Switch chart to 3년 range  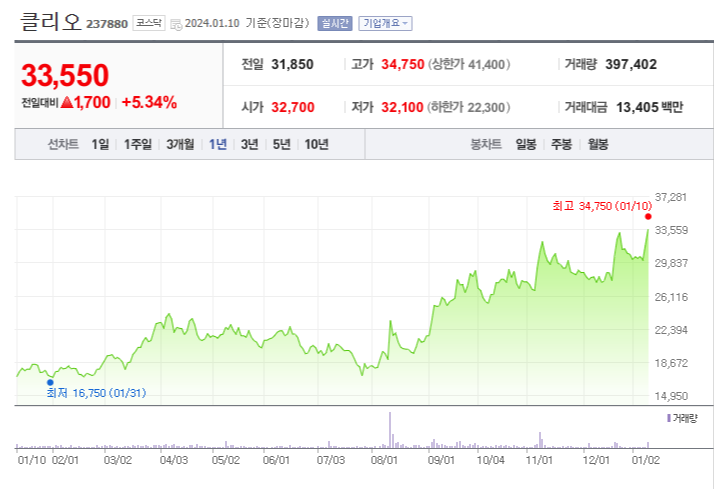[x=250, y=144]
